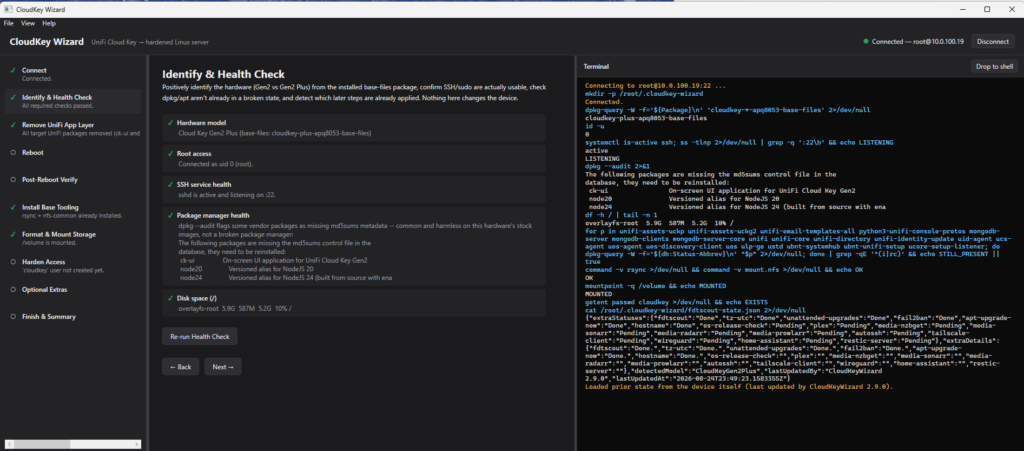Select the Optional Extras step
This screenshot has height=451, width=1024.
[x=72, y=289]
